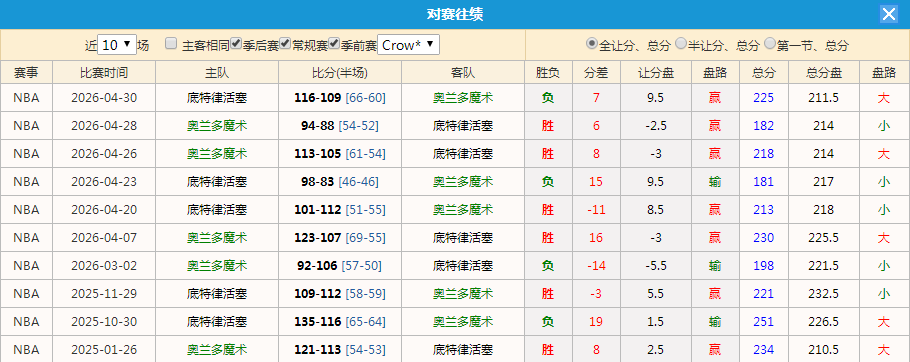Viewport: 910px width, 362px height.
Task: Open the Crow* company dropdown
Action: (x=409, y=45)
